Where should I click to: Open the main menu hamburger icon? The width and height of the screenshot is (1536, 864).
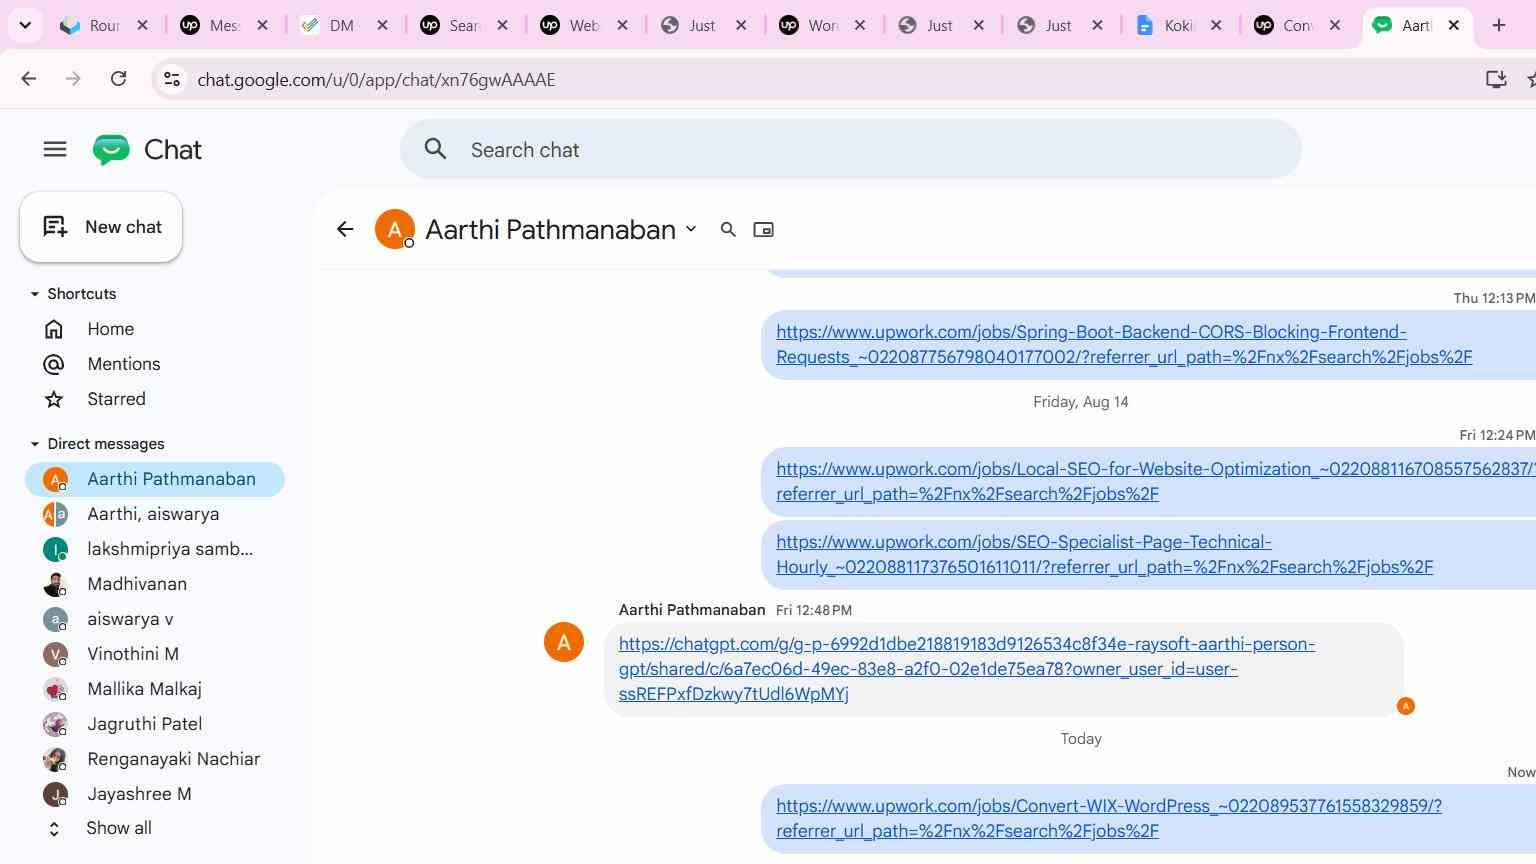click(55, 150)
